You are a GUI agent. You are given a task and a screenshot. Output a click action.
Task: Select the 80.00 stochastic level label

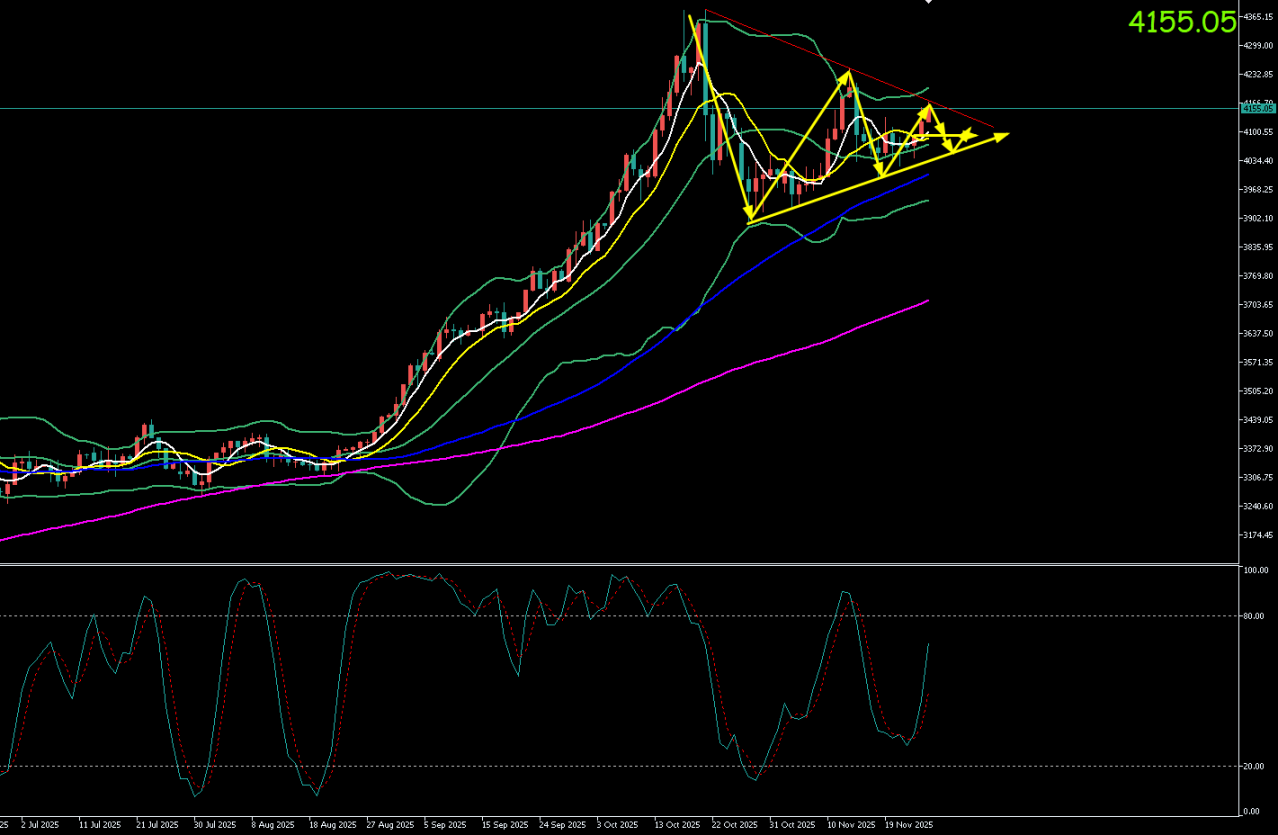coord(1254,616)
